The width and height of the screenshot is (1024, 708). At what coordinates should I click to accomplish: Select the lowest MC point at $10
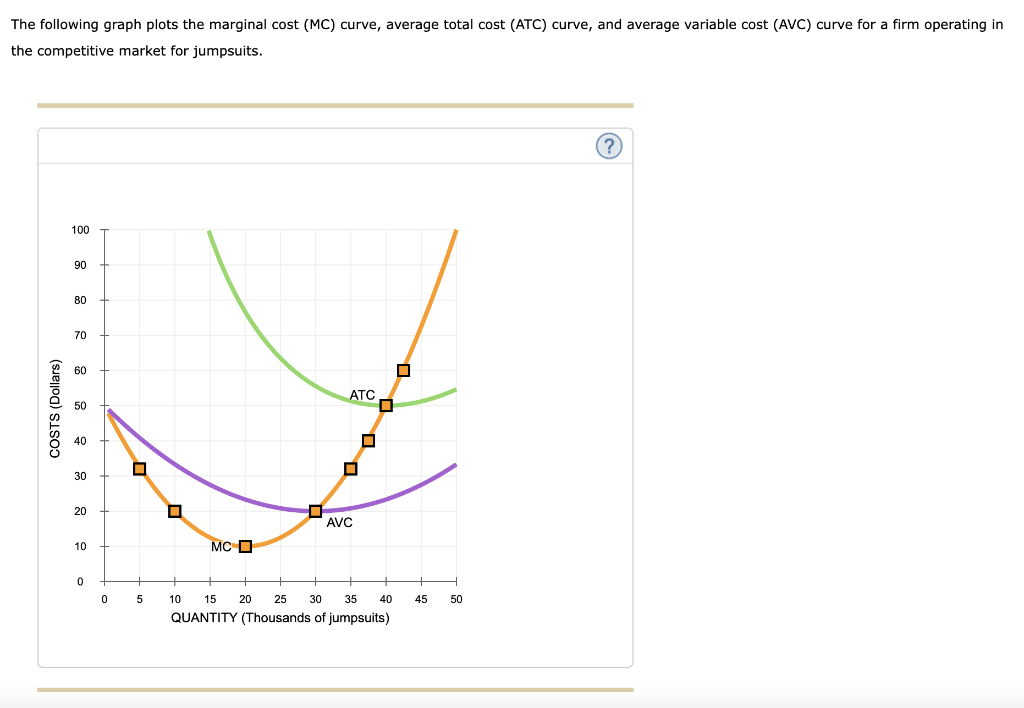(x=244, y=546)
